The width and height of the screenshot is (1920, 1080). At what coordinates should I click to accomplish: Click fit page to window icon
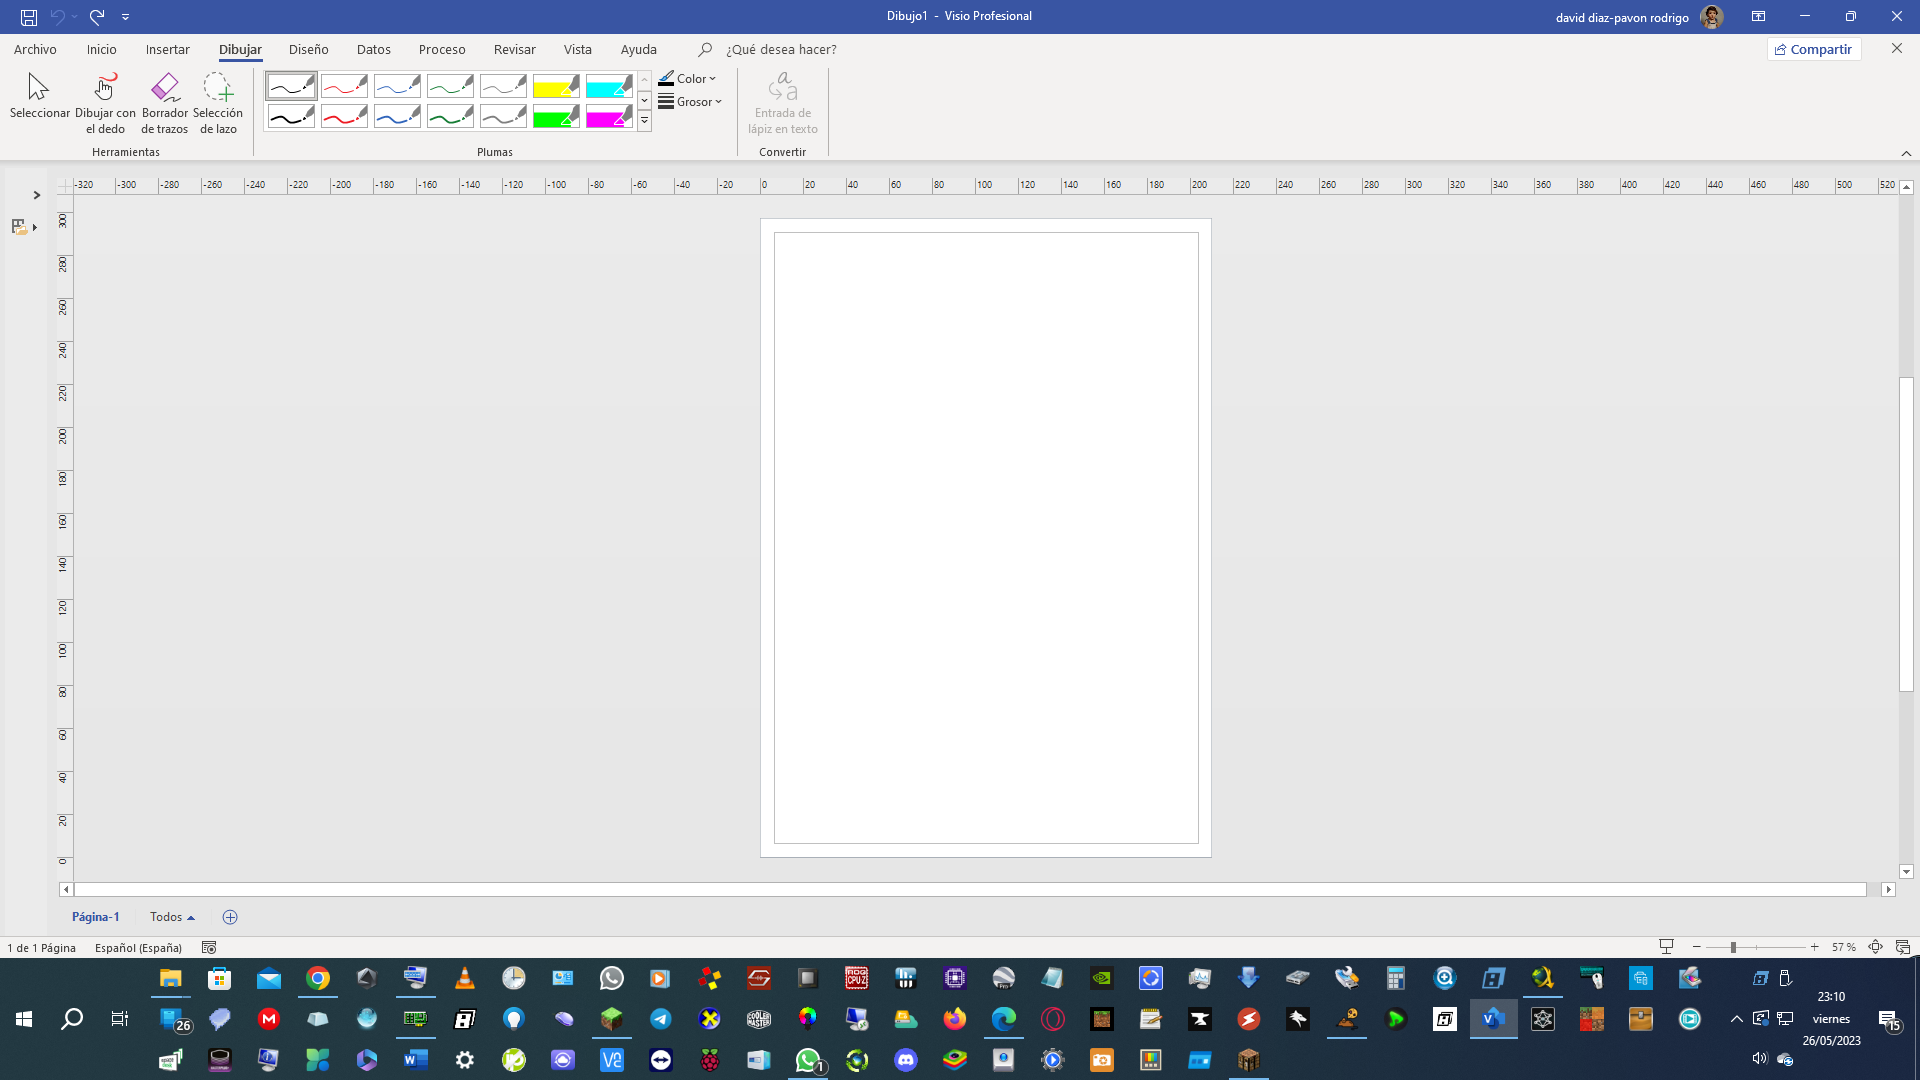pyautogui.click(x=1875, y=947)
